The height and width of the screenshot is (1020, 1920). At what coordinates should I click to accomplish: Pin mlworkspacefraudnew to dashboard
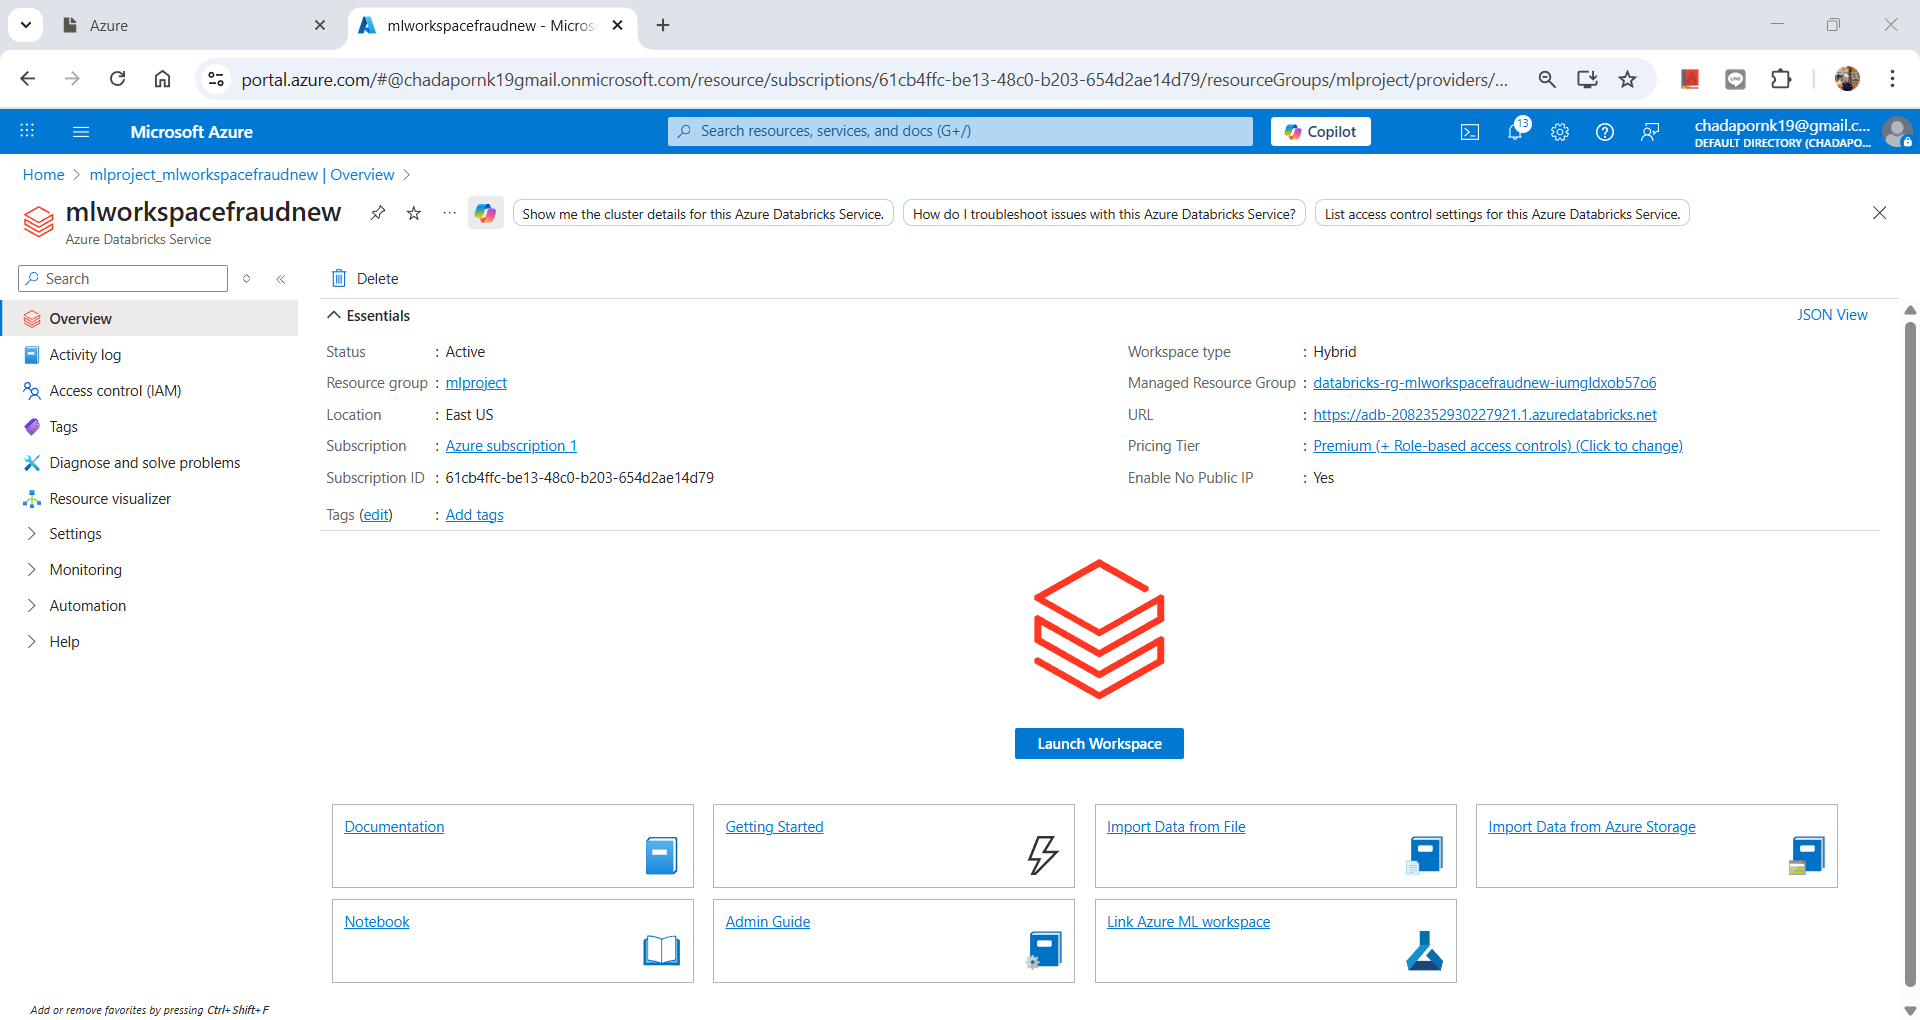[x=378, y=213]
